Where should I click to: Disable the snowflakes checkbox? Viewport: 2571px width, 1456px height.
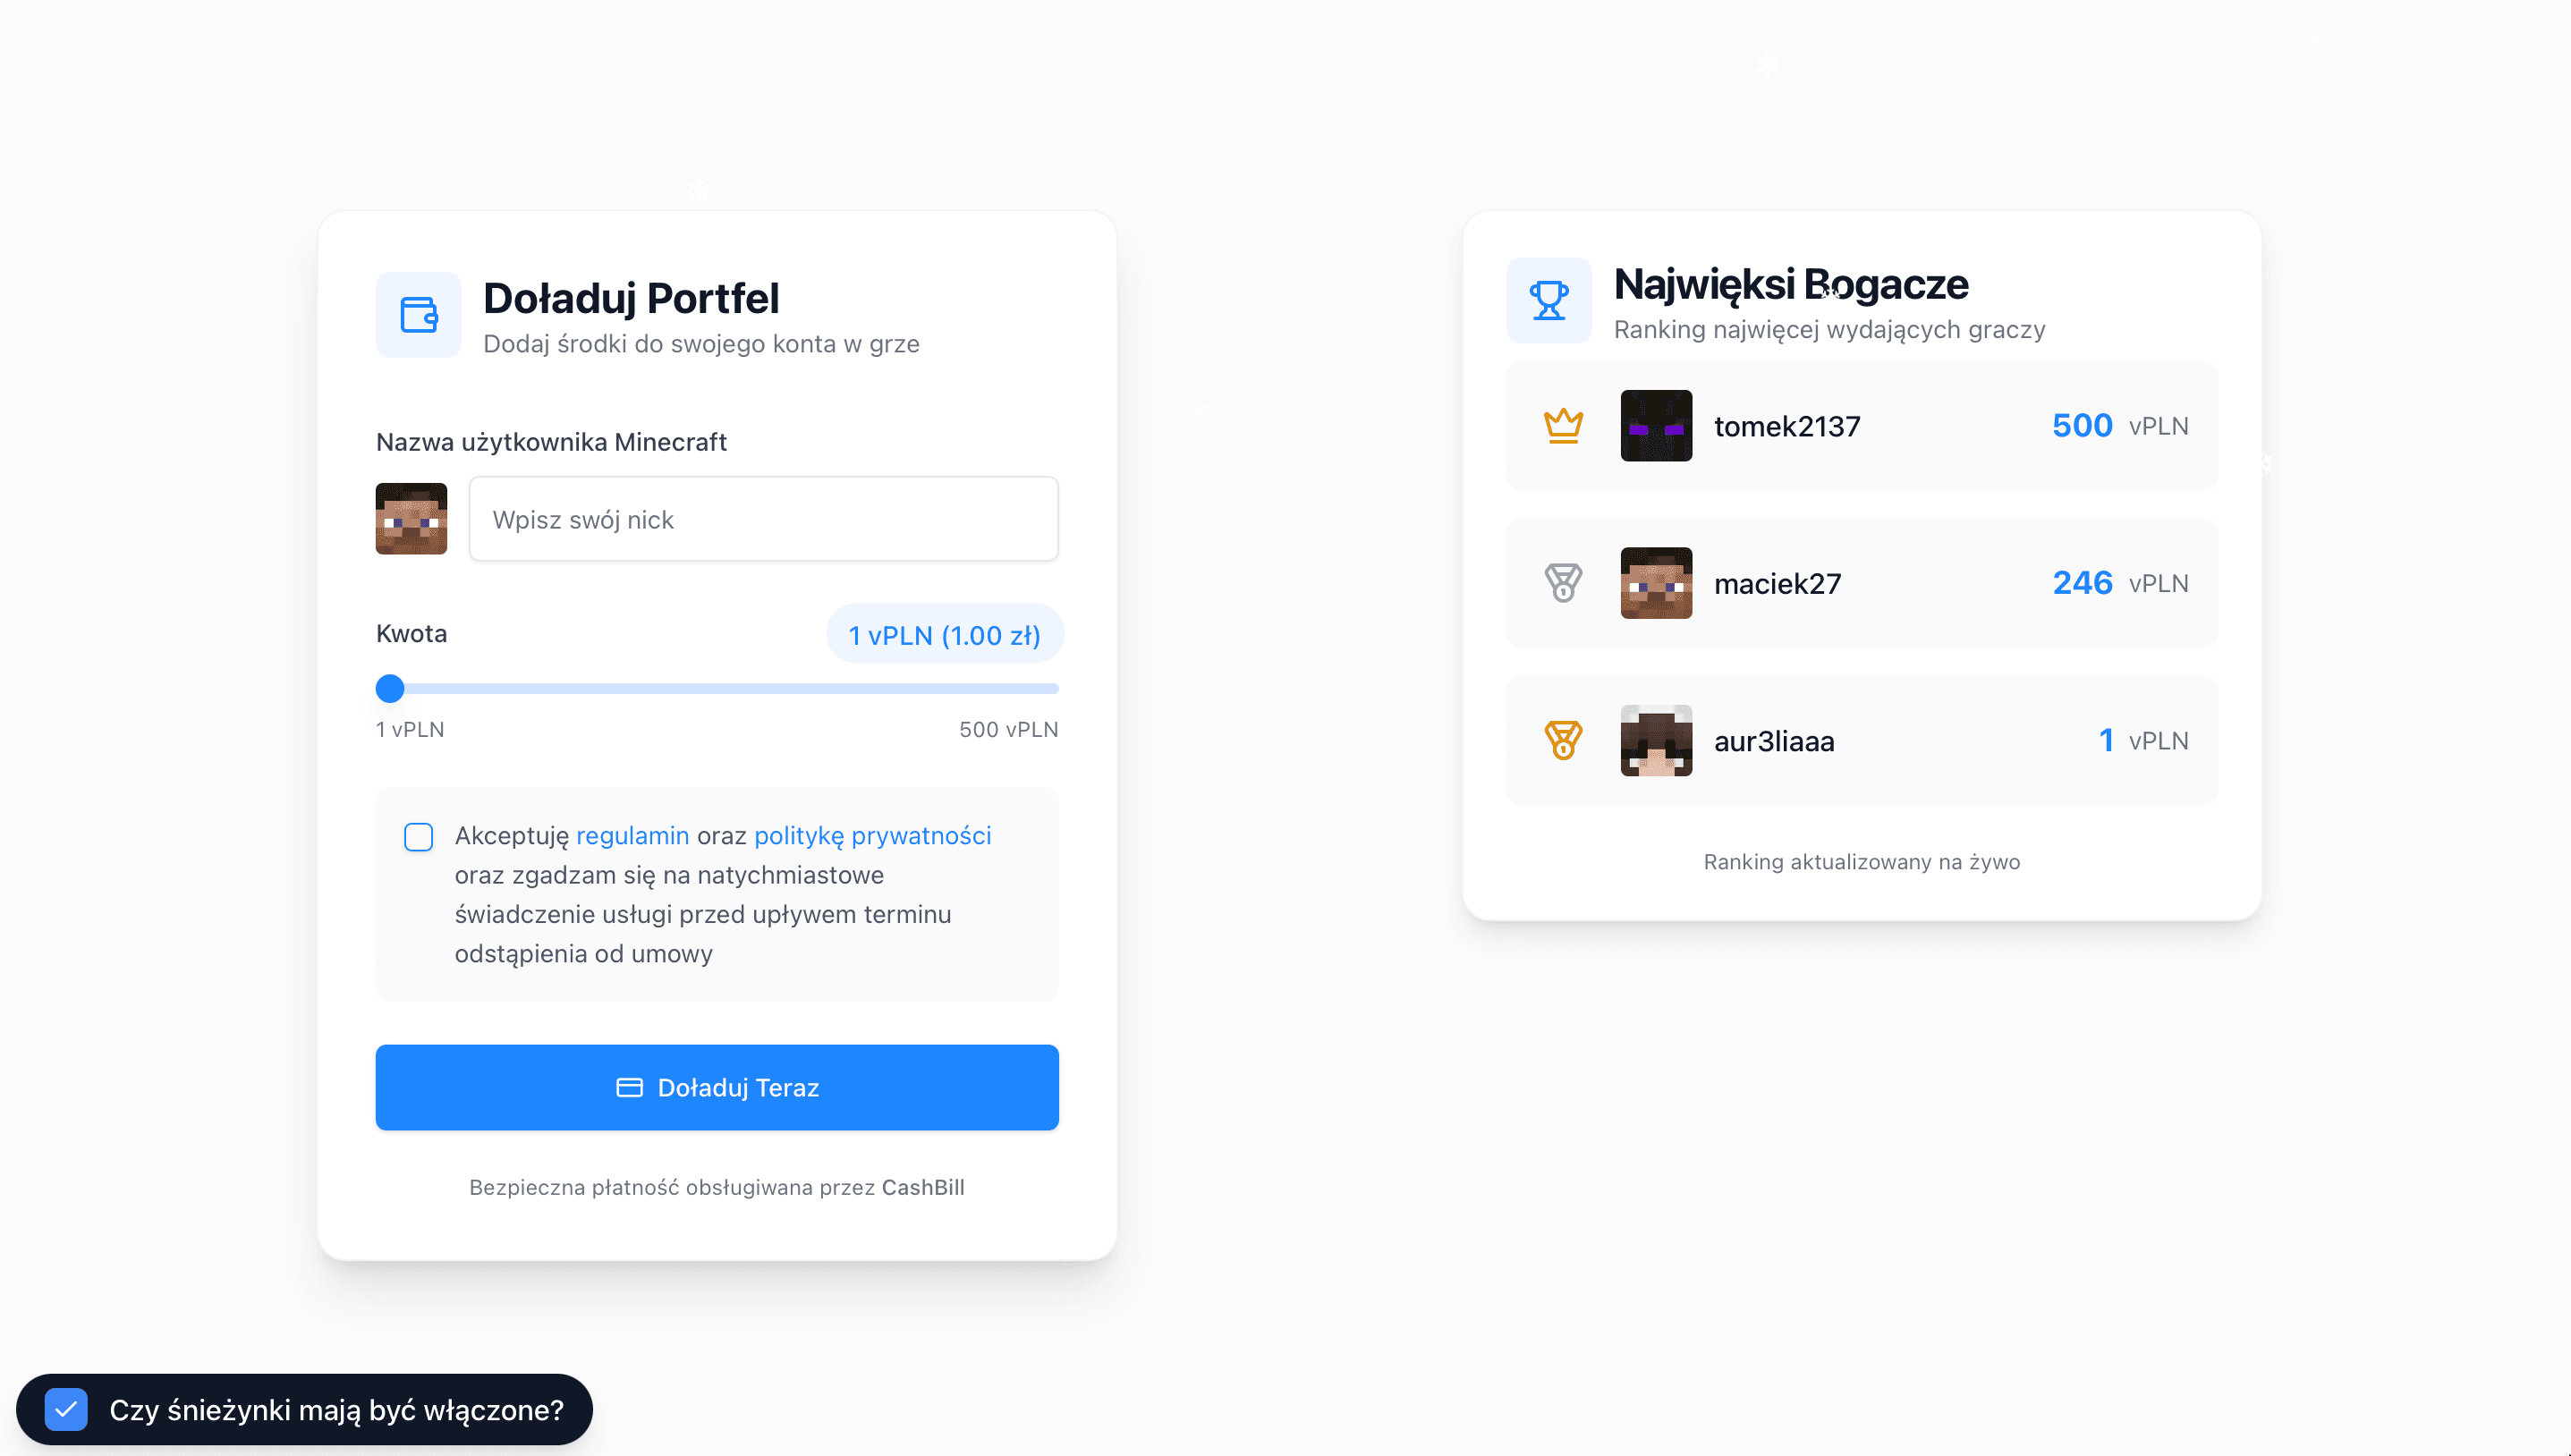(66, 1410)
